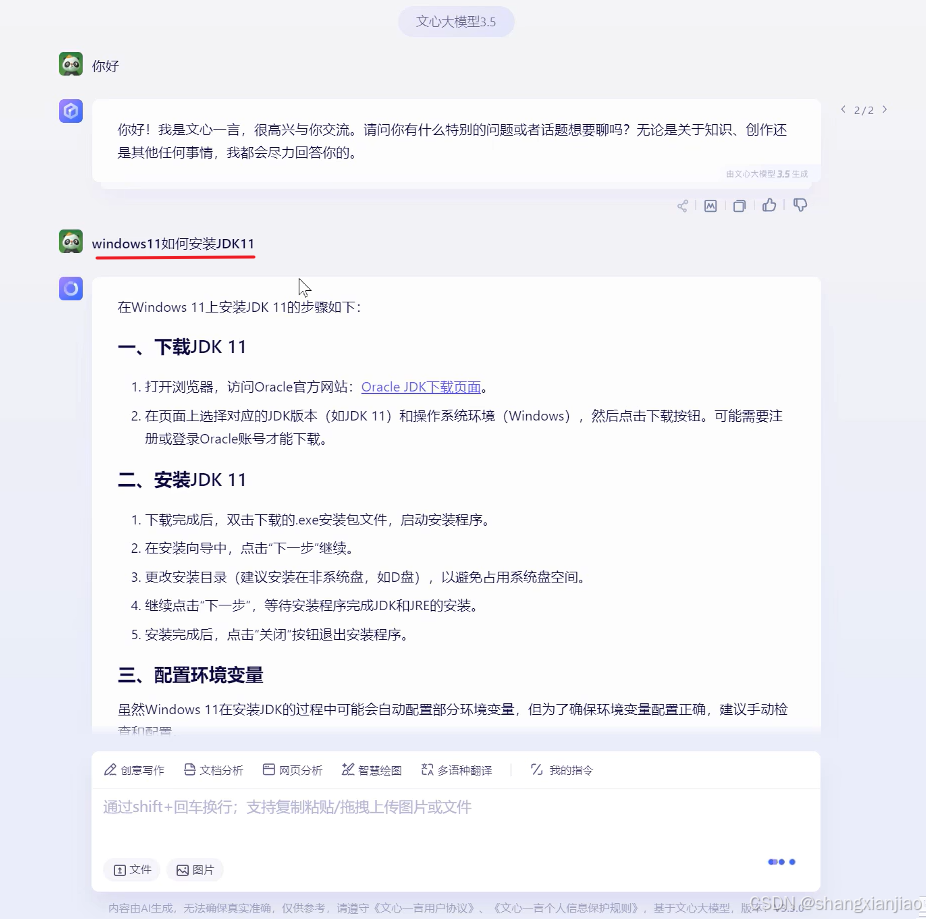
Task: Go to the next answer version arrow
Action: (885, 109)
